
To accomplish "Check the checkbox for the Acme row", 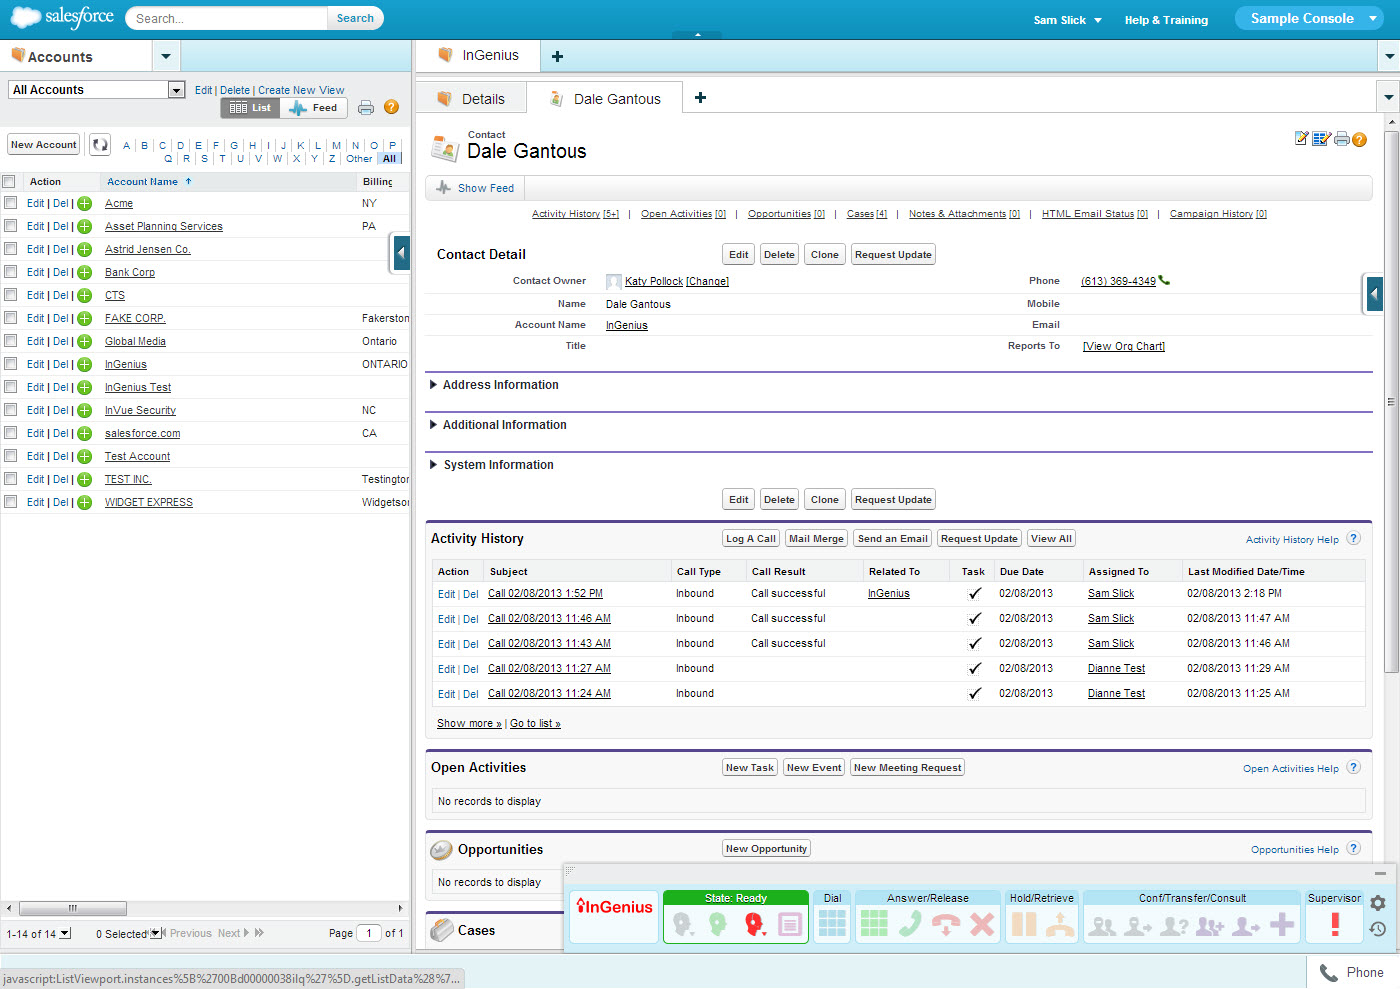I will coord(10,203).
